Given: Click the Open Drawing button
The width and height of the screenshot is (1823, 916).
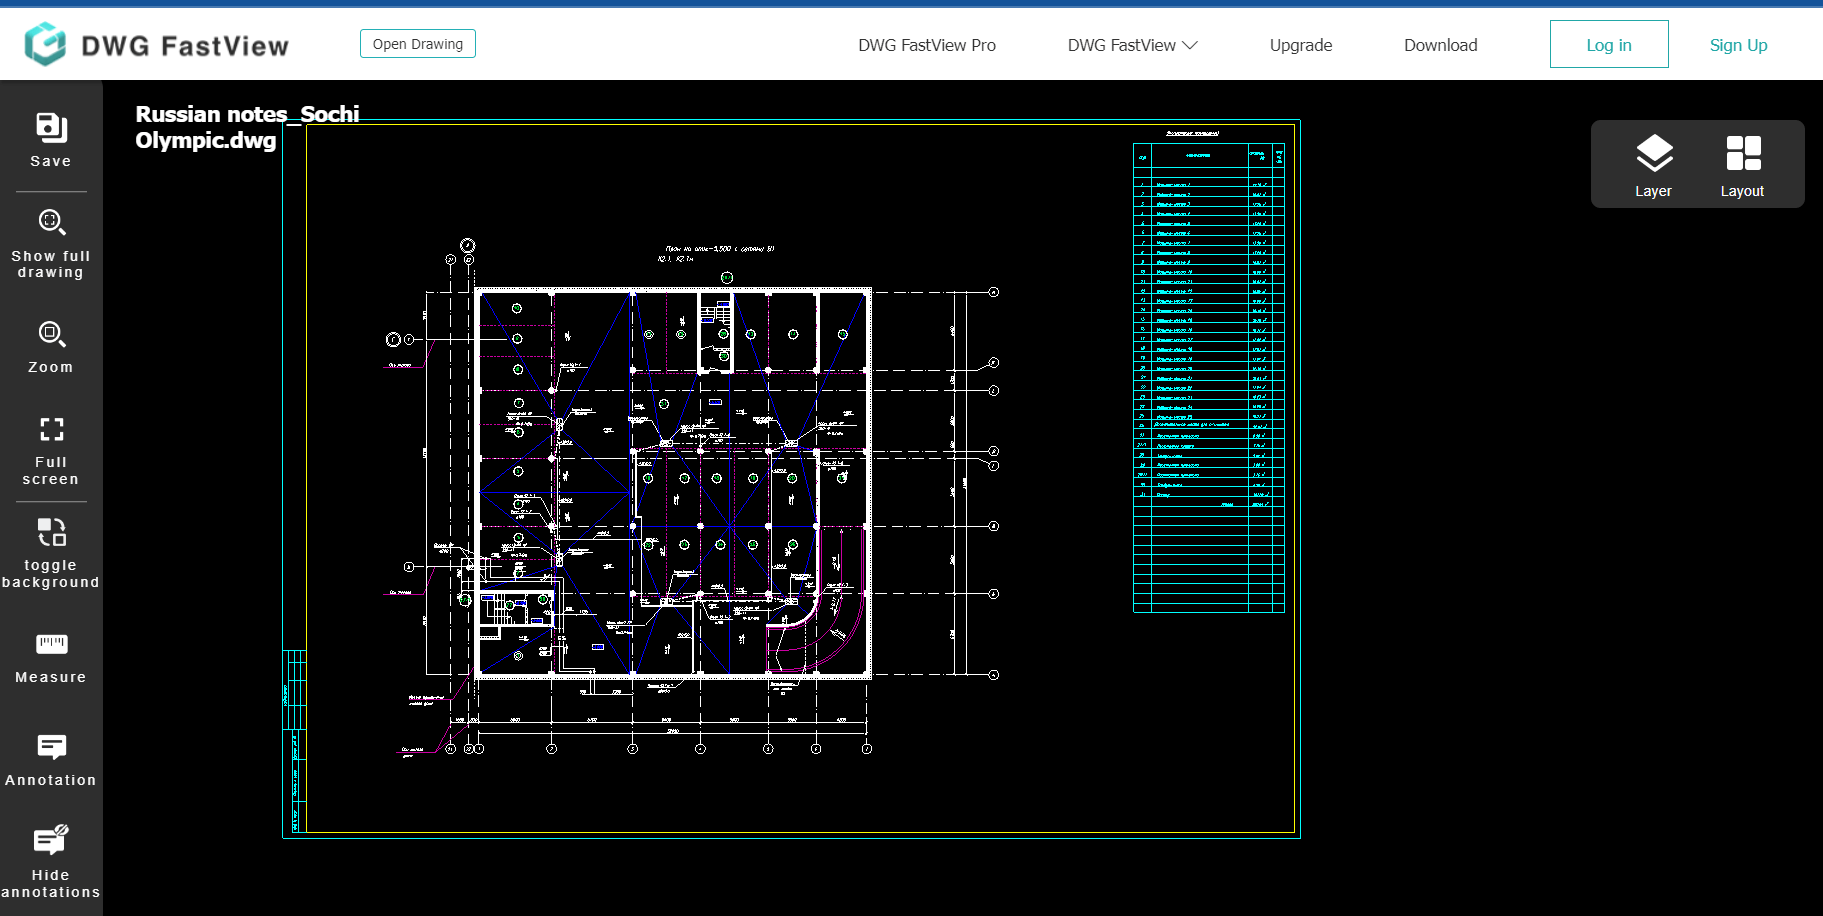Looking at the screenshot, I should click(x=418, y=44).
